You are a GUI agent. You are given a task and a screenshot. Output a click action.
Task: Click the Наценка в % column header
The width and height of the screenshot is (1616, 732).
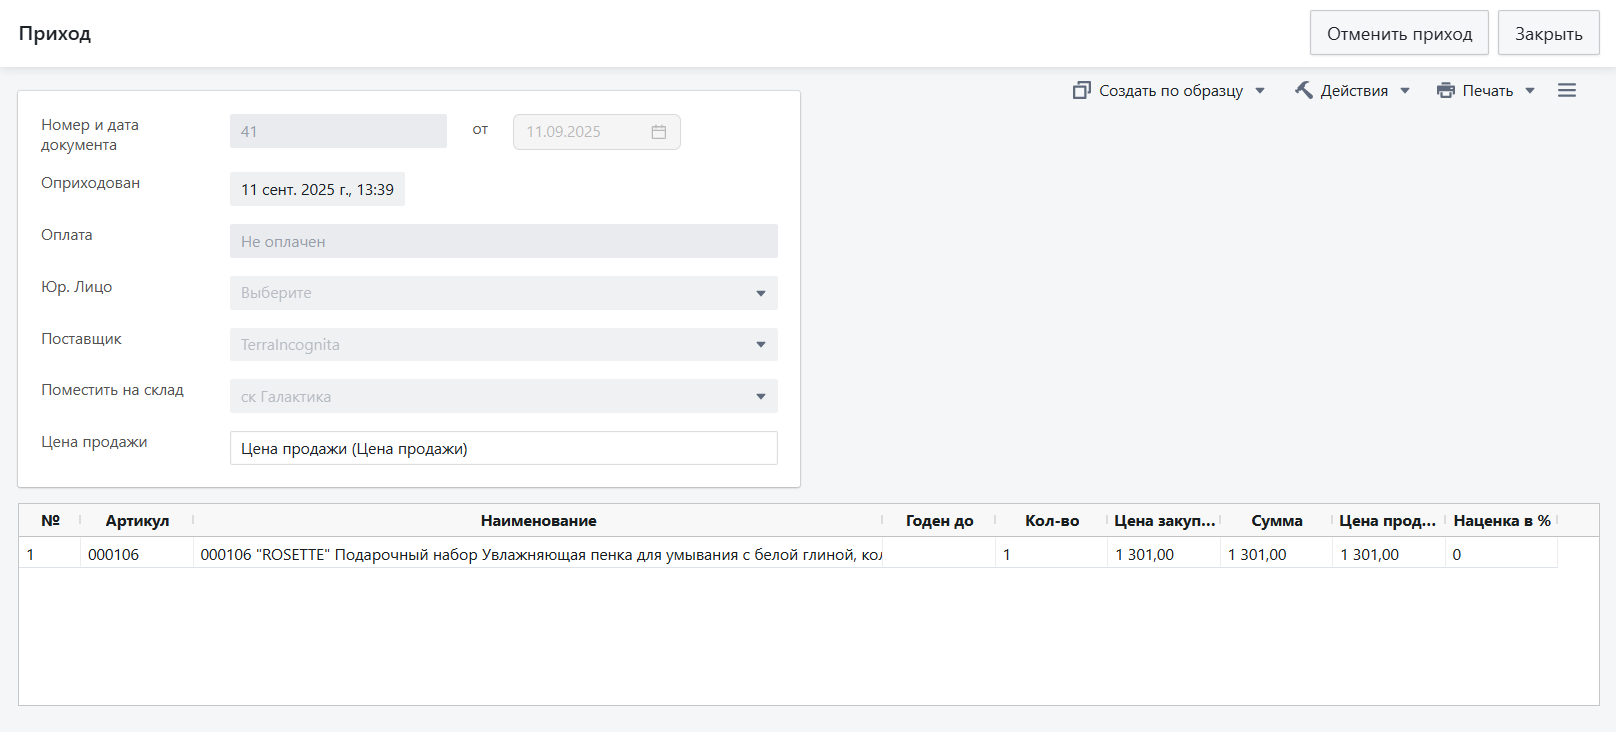click(1501, 521)
